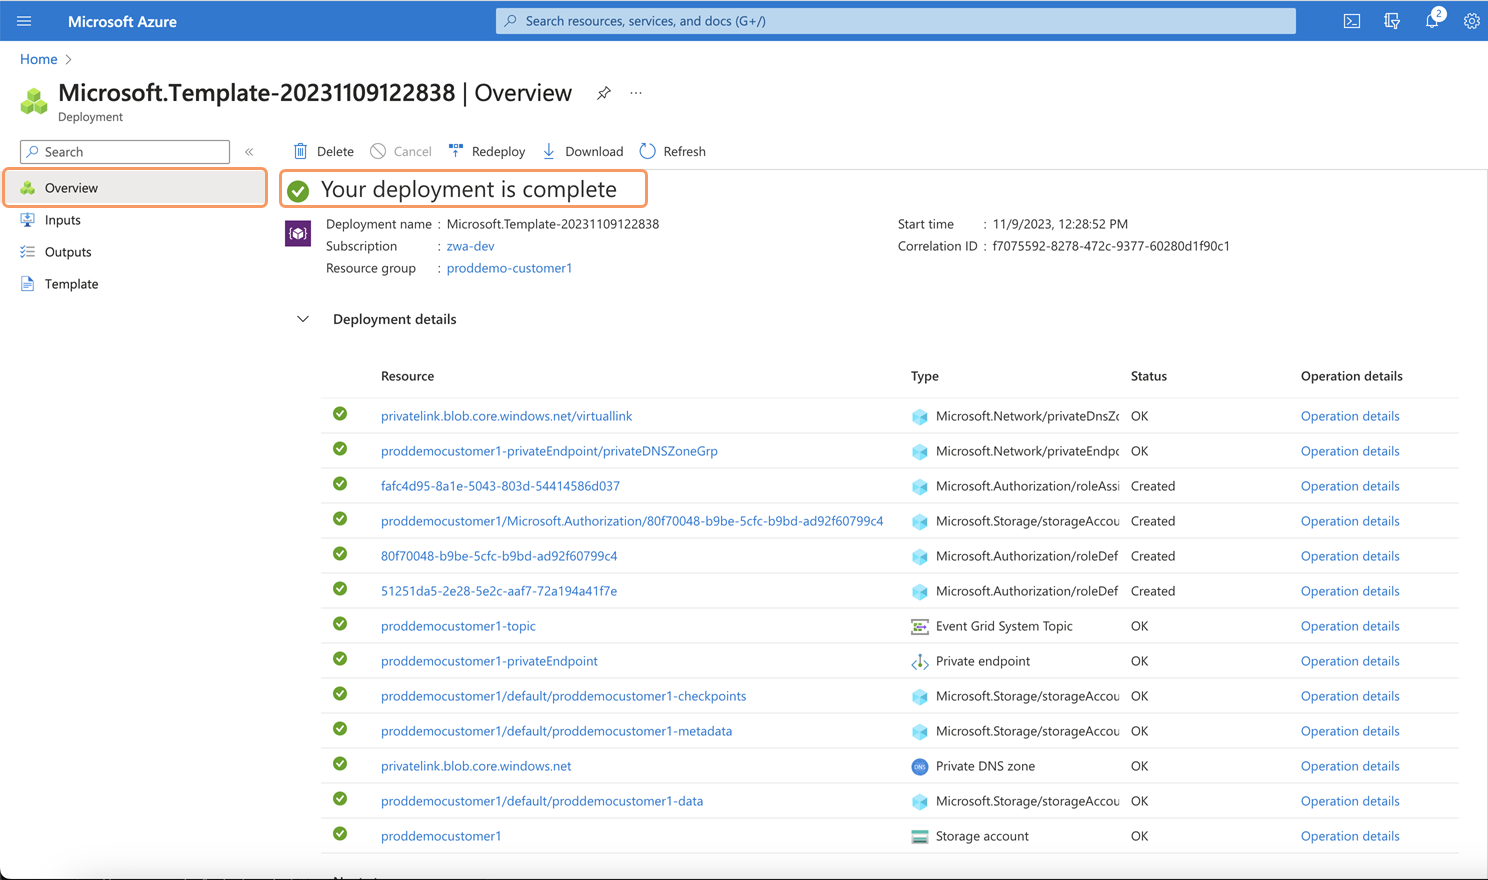Click the deployment name value Microsoft.Template-20231109122838
Screen dimensions: 1488x880
pos(553,224)
